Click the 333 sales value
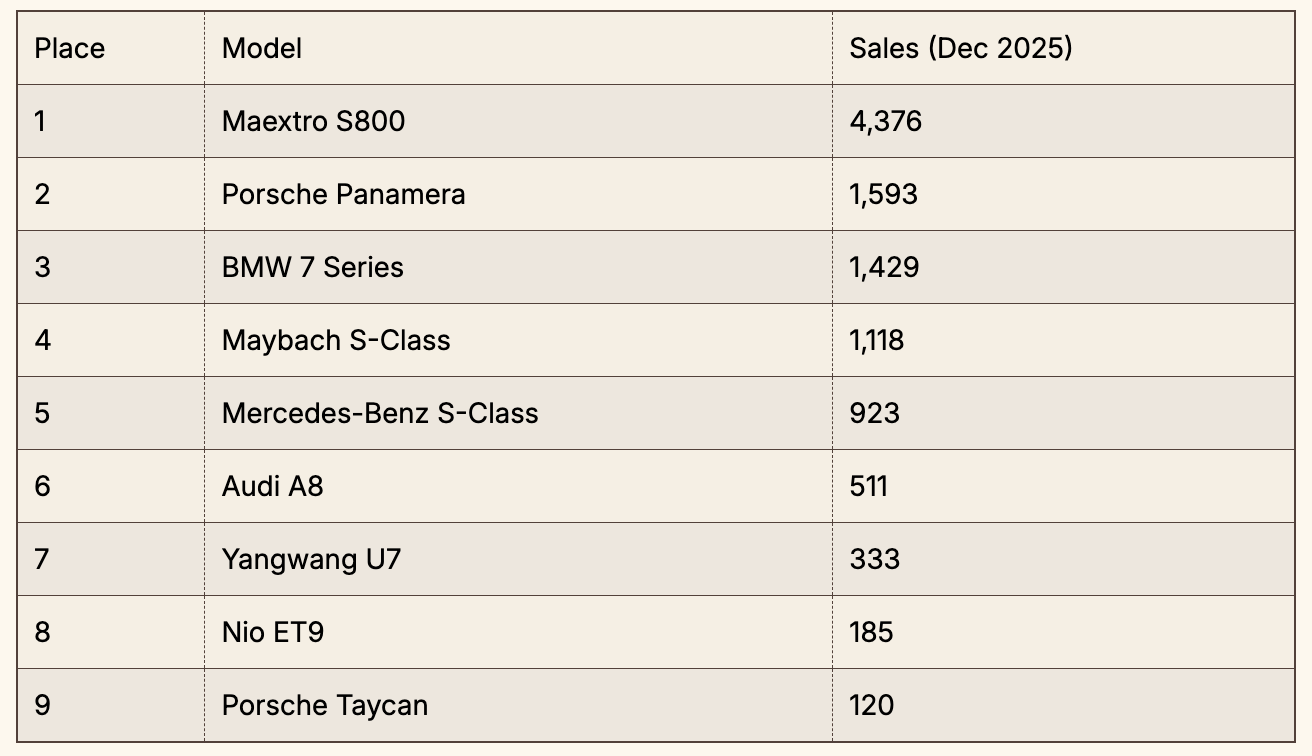 [x=874, y=558]
